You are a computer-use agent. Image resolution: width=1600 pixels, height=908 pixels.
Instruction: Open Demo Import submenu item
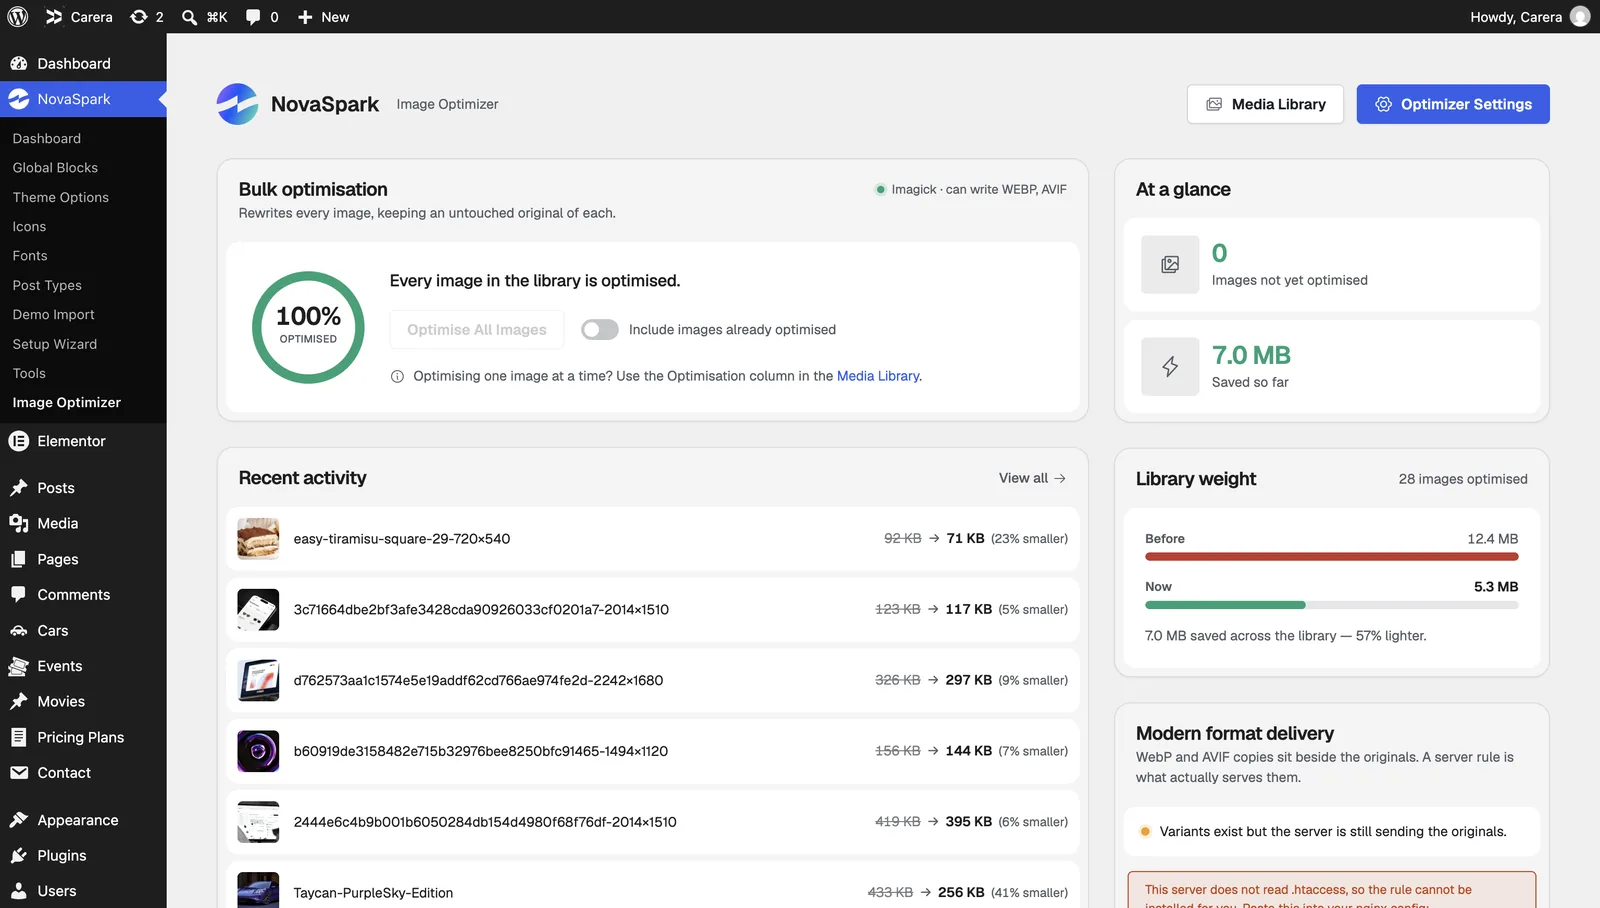click(x=54, y=314)
